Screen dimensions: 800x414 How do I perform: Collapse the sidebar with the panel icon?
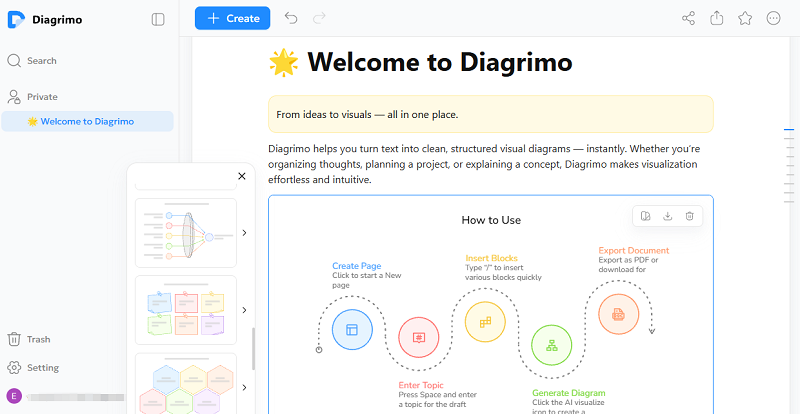158,19
